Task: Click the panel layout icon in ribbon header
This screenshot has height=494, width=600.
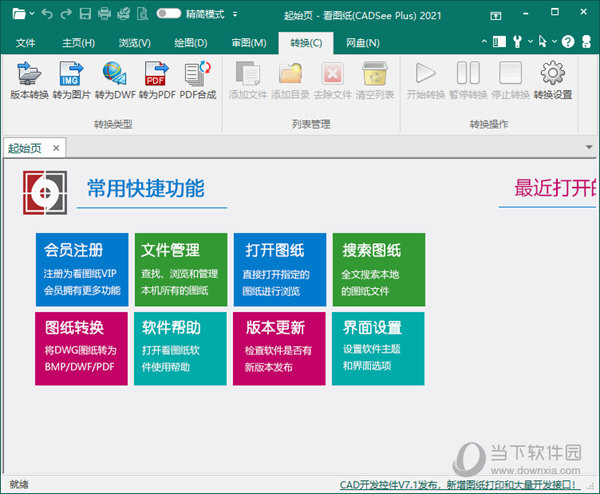Action: [x=499, y=41]
